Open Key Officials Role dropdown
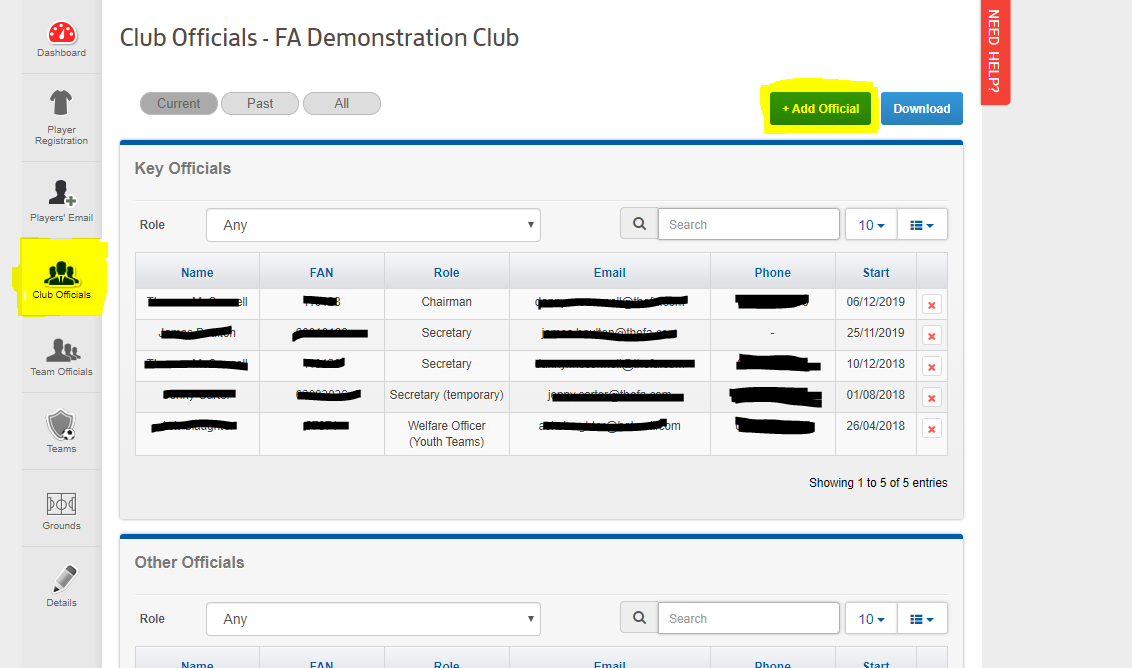This screenshot has width=1132, height=668. tap(373, 225)
